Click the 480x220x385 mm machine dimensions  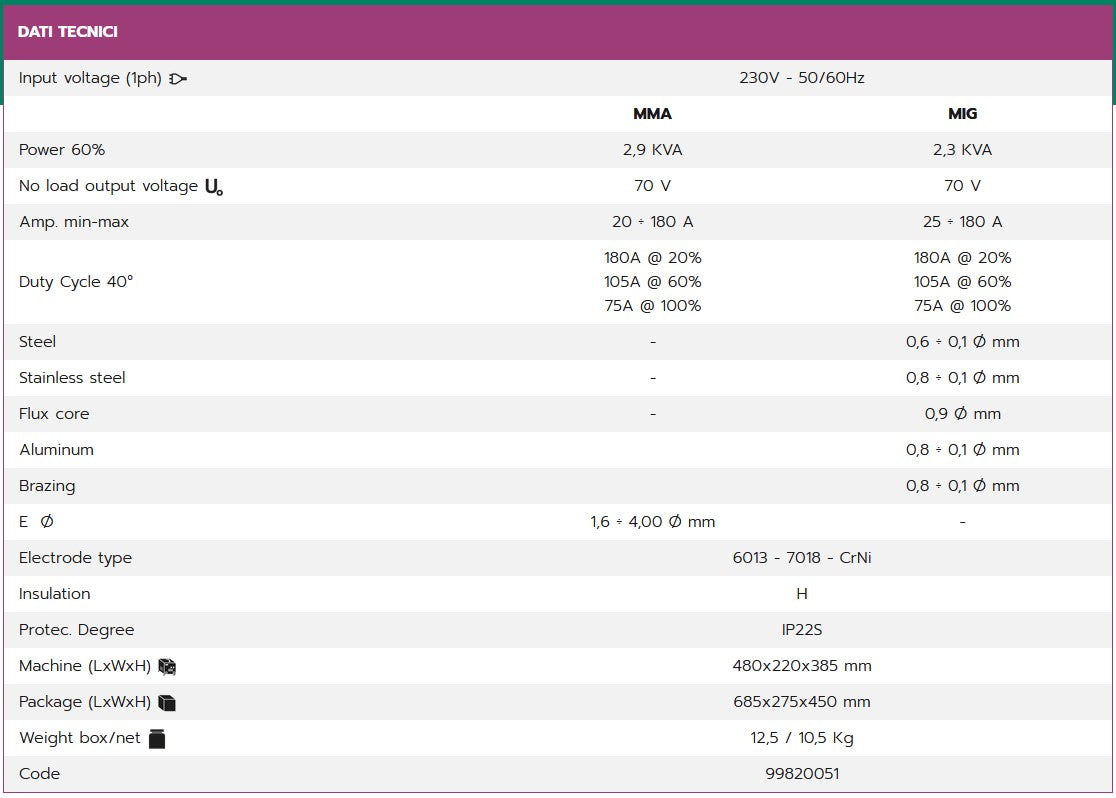tap(802, 666)
